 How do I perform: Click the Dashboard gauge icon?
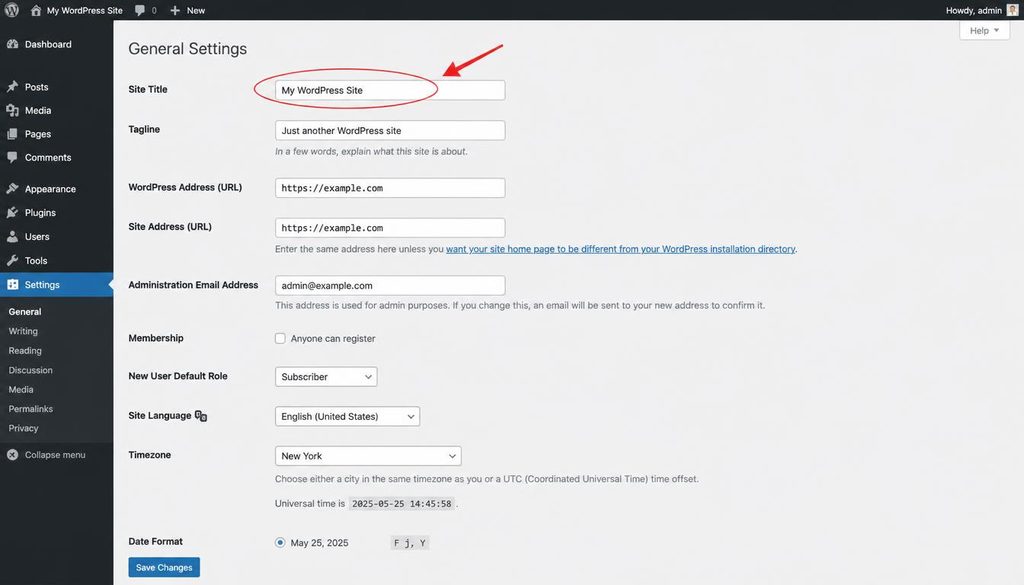12,44
